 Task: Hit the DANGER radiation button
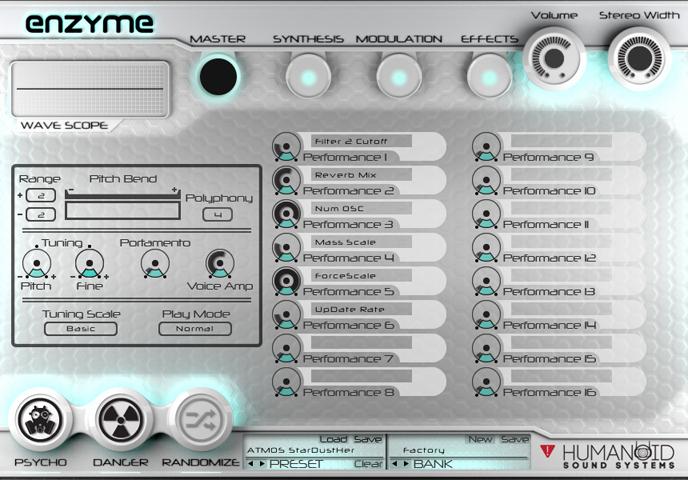pyautogui.click(x=120, y=420)
